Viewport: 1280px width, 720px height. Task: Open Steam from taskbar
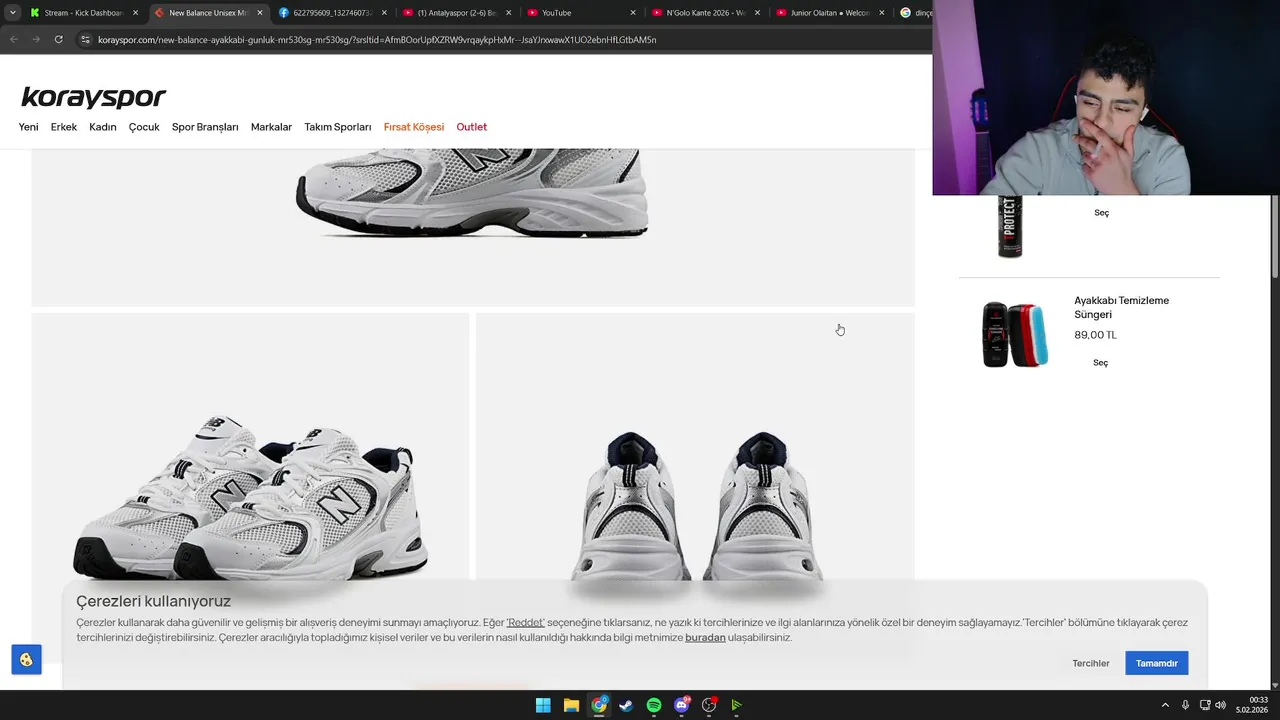(x=626, y=705)
